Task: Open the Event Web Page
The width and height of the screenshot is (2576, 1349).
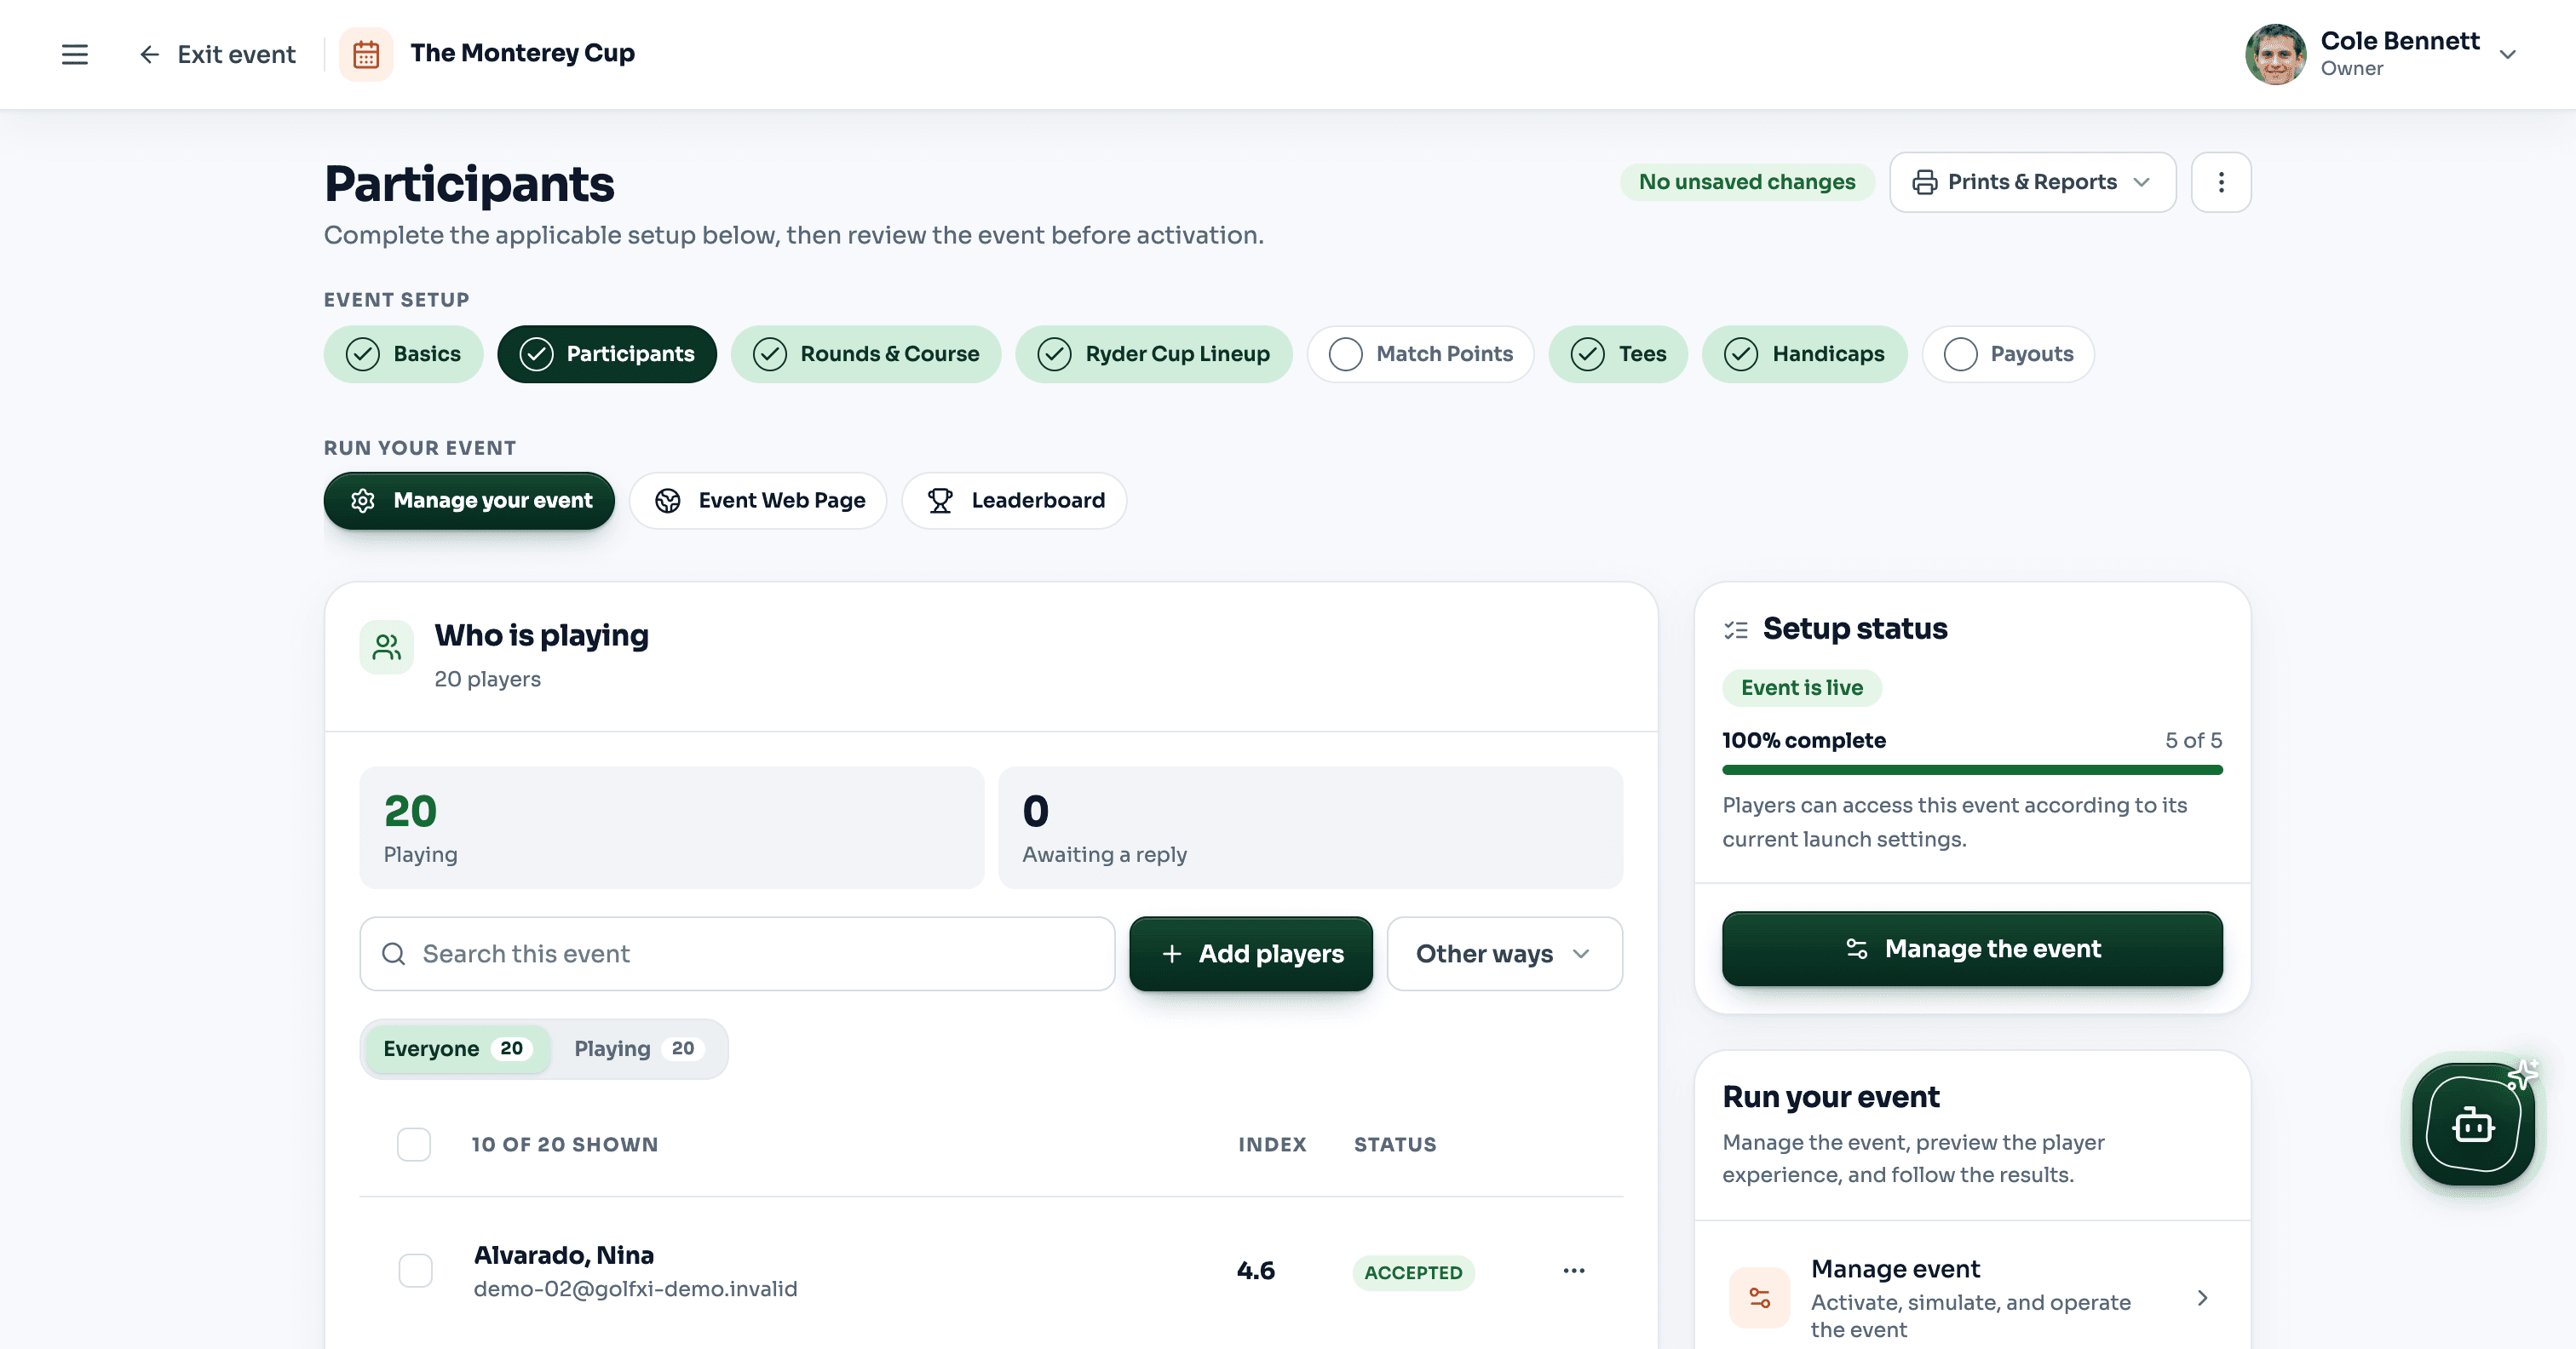Action: 758,500
